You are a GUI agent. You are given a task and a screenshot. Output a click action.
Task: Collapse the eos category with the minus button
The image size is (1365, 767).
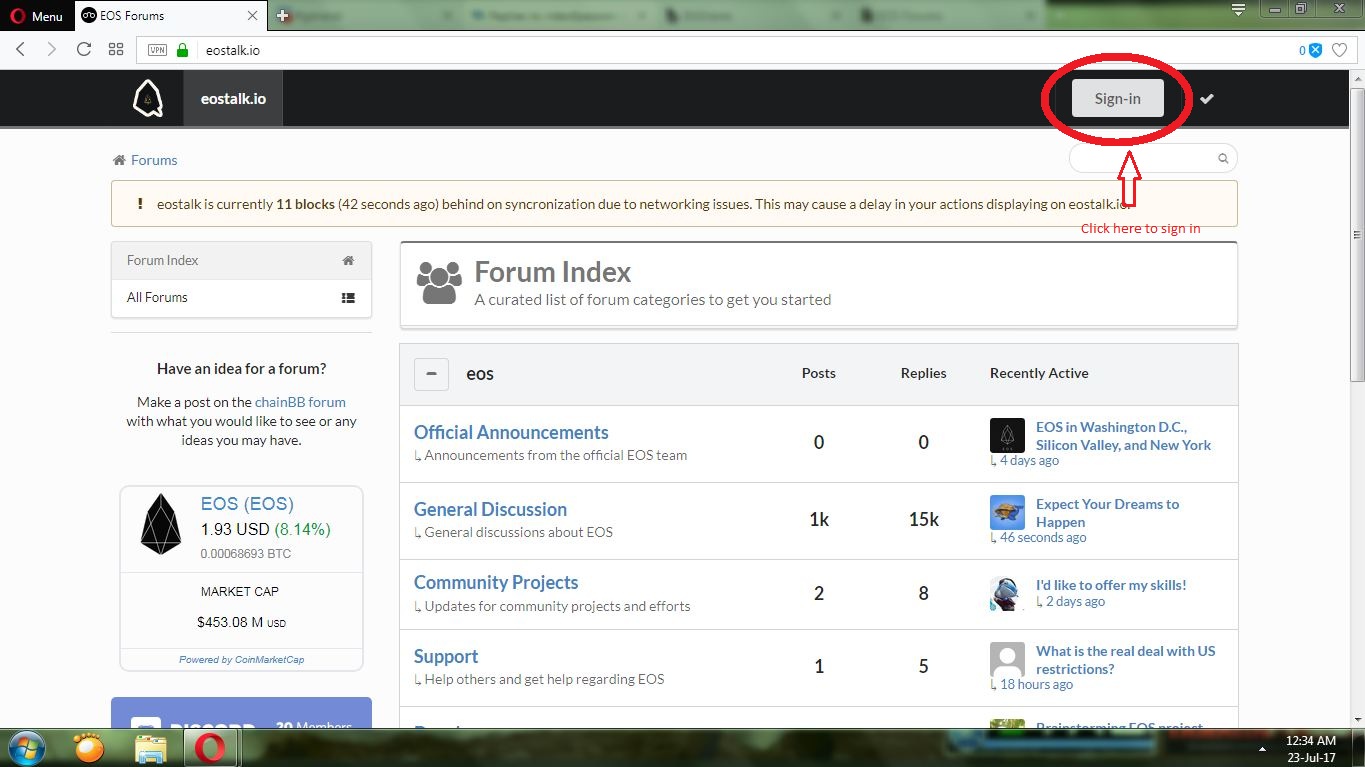pyautogui.click(x=431, y=373)
